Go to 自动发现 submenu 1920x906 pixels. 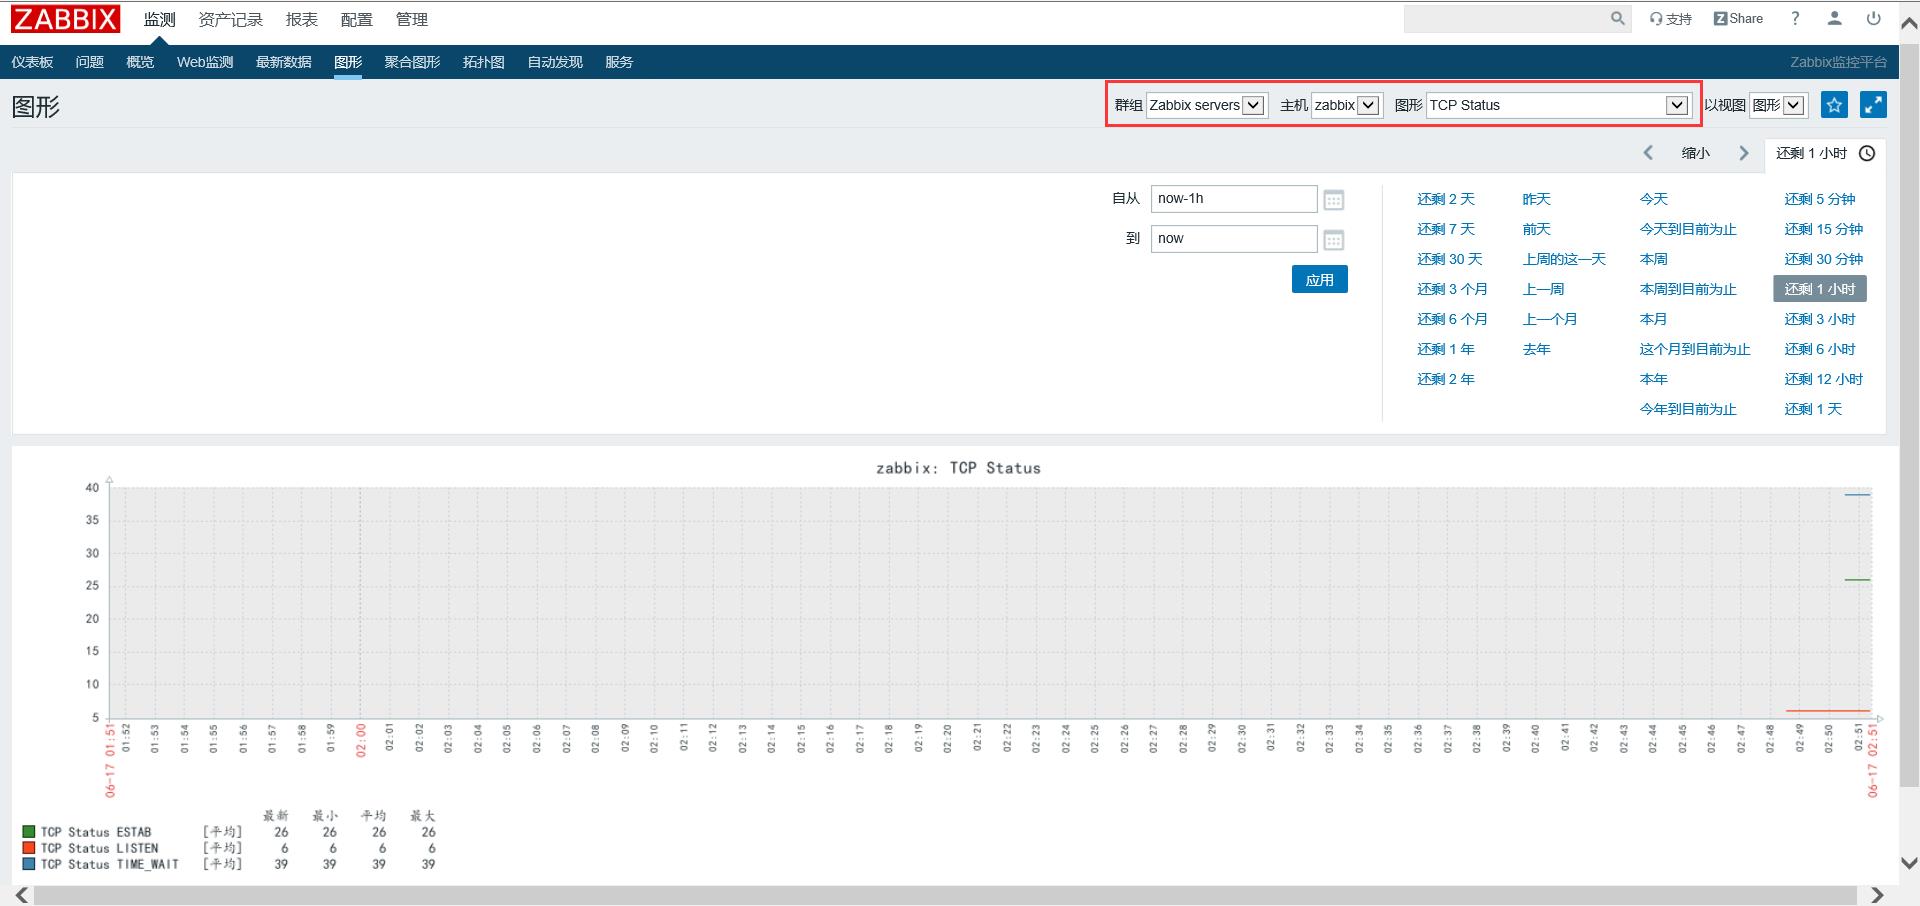(x=555, y=62)
